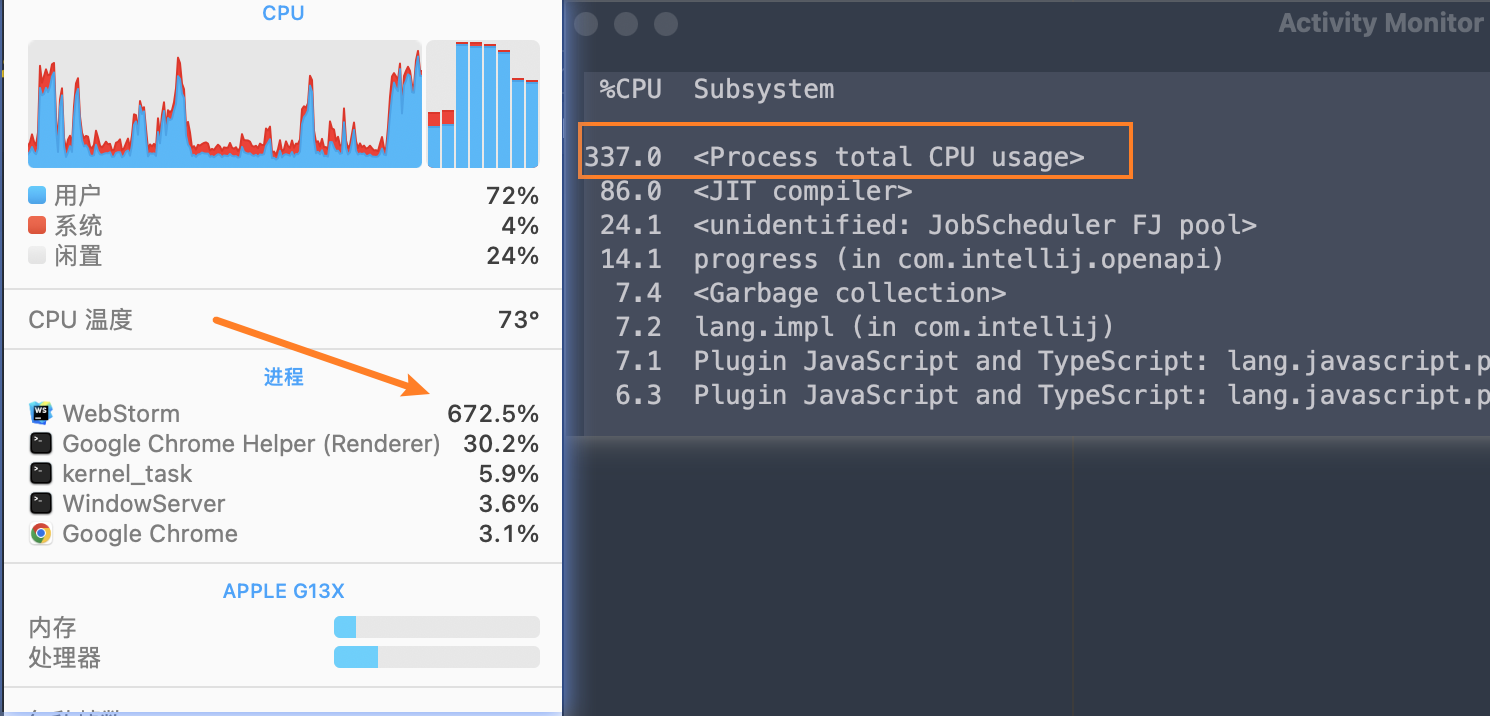Click the CPU usage history graph
The image size is (1490, 716).
[224, 104]
